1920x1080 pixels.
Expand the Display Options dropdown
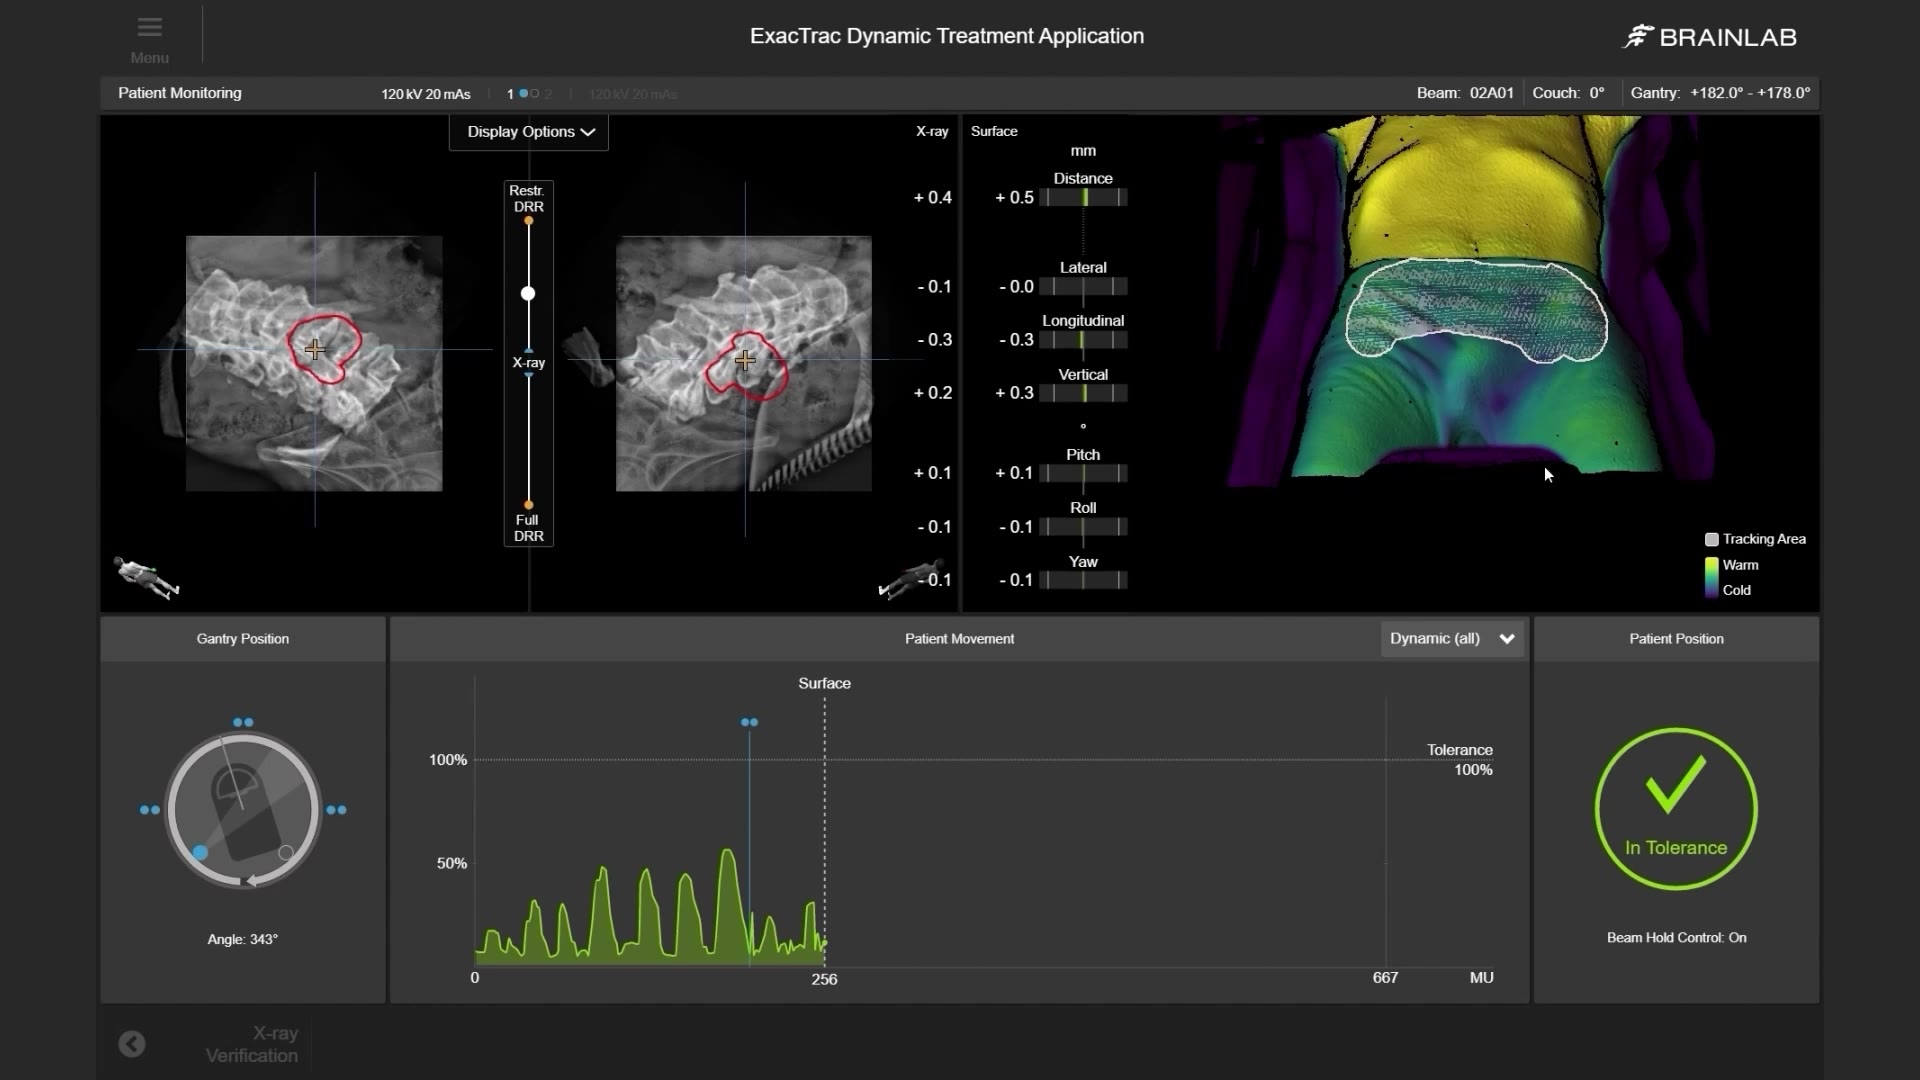tap(529, 132)
